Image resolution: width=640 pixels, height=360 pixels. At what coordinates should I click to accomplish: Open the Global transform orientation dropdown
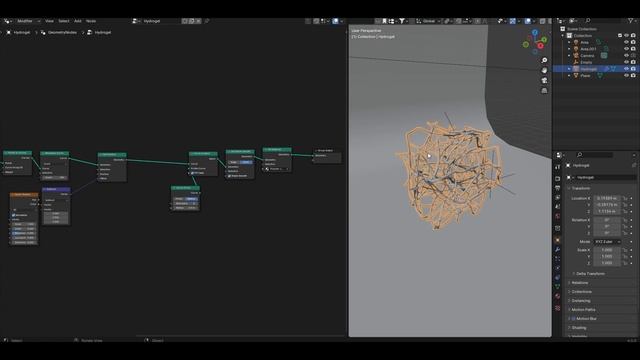point(427,21)
